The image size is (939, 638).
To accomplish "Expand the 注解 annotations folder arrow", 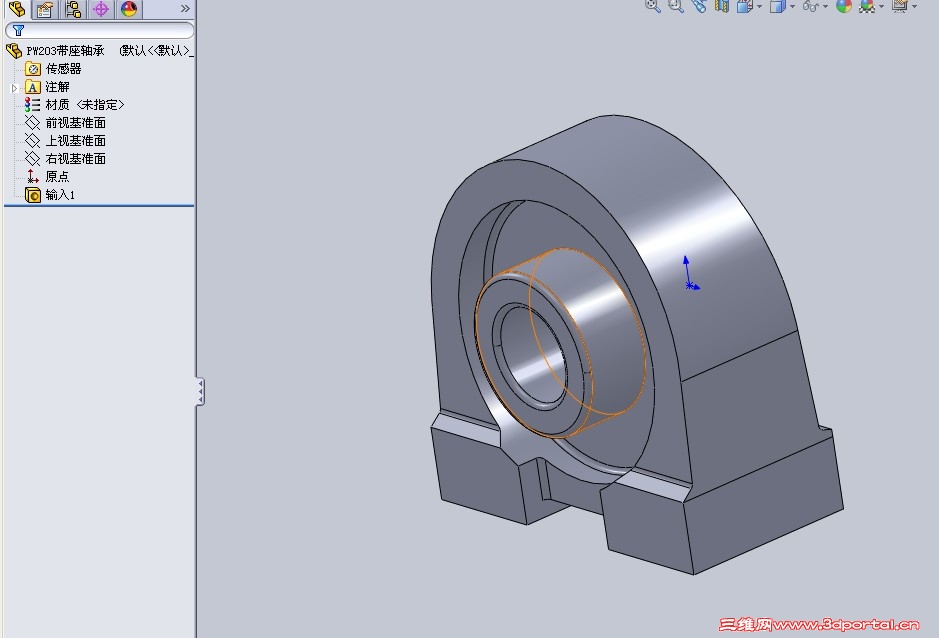I will coord(14,87).
